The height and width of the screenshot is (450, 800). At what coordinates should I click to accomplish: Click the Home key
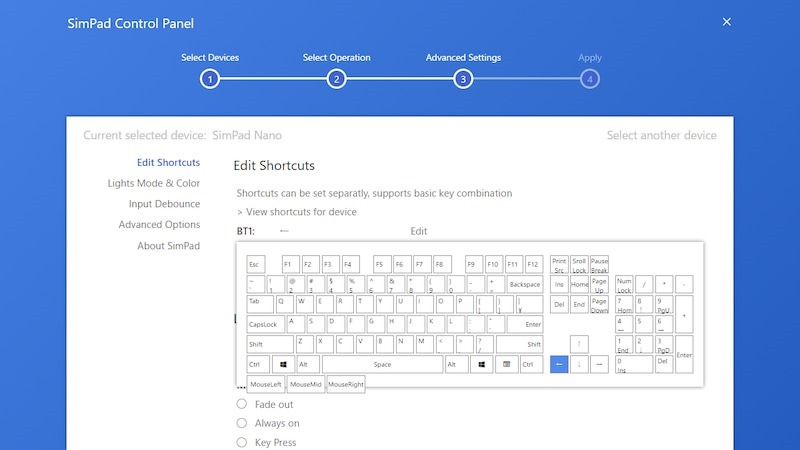[579, 284]
